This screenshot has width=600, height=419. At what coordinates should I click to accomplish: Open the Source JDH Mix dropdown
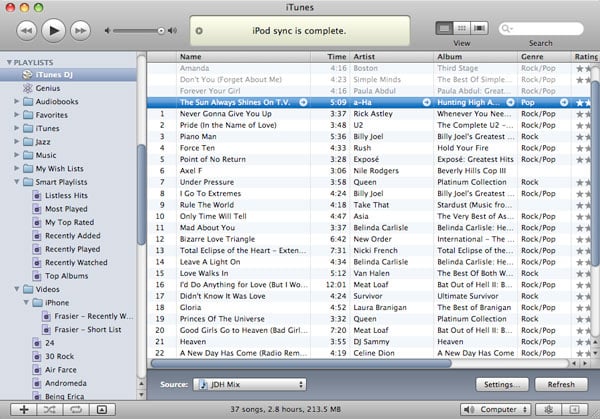tap(249, 385)
